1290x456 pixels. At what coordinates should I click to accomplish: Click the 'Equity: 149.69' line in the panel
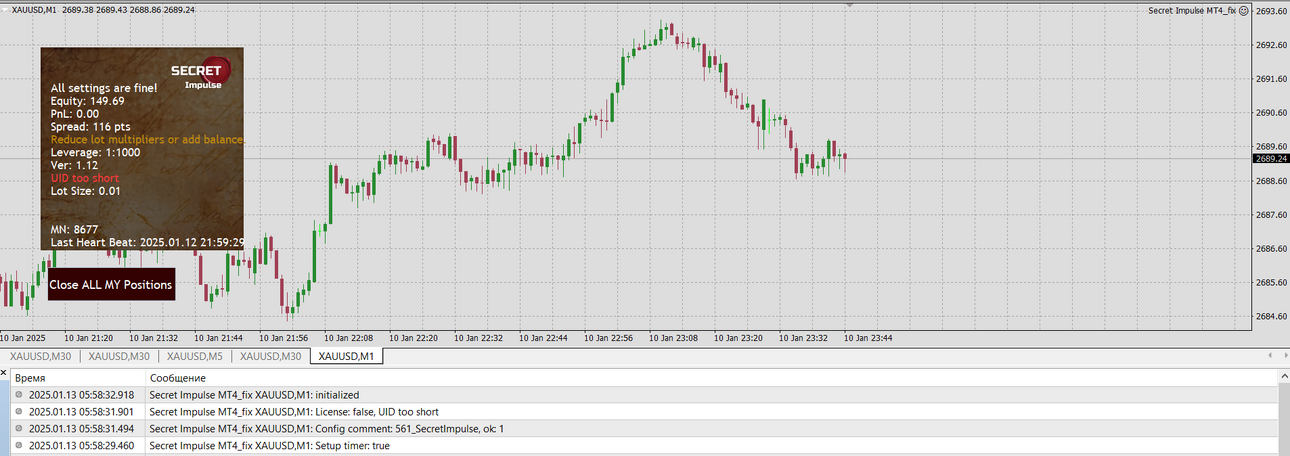coord(88,101)
